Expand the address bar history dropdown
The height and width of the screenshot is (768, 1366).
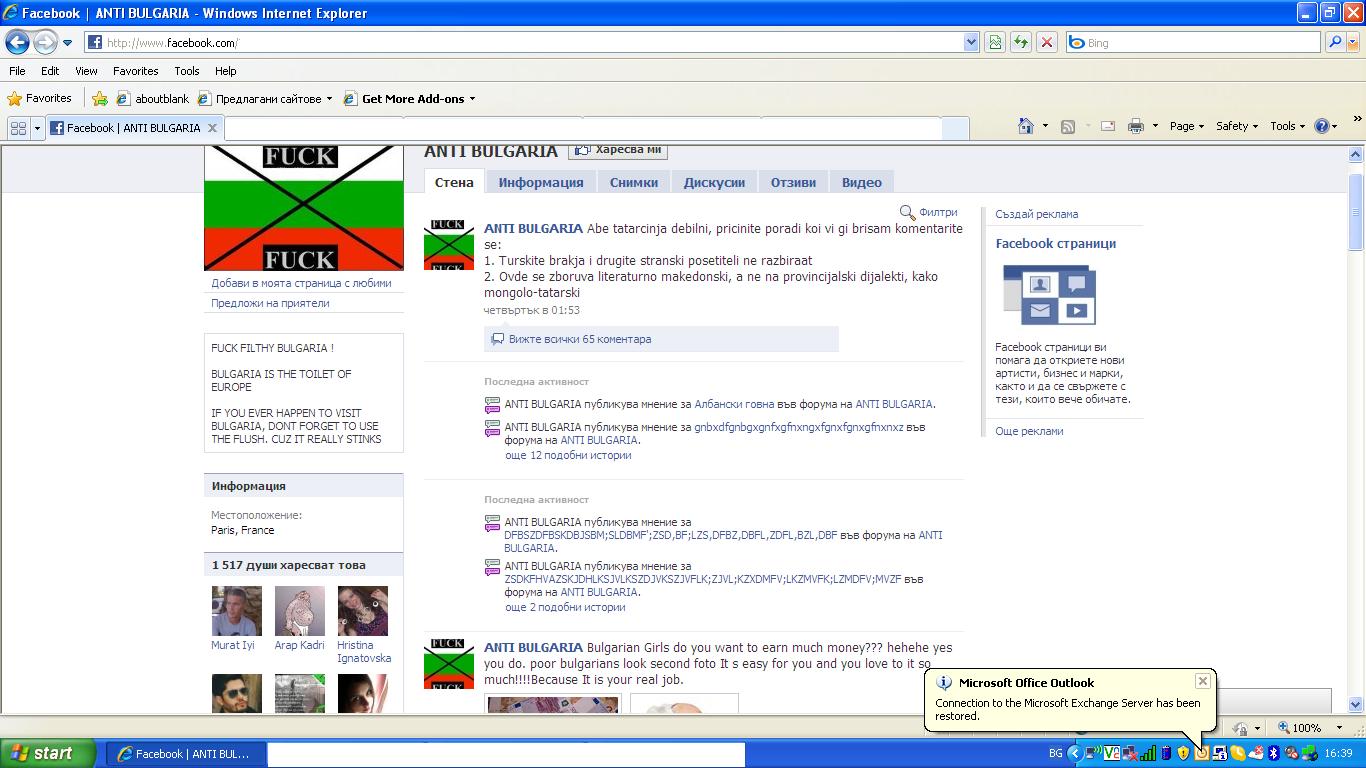[971, 43]
